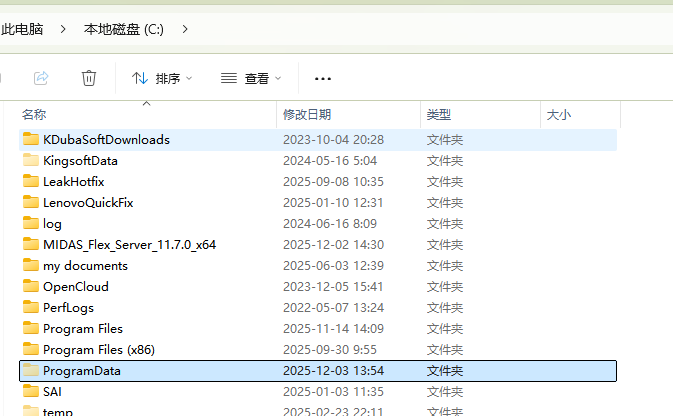
Task: Expand chevron after 此电脑 breadcrumb
Action: (x=64, y=30)
